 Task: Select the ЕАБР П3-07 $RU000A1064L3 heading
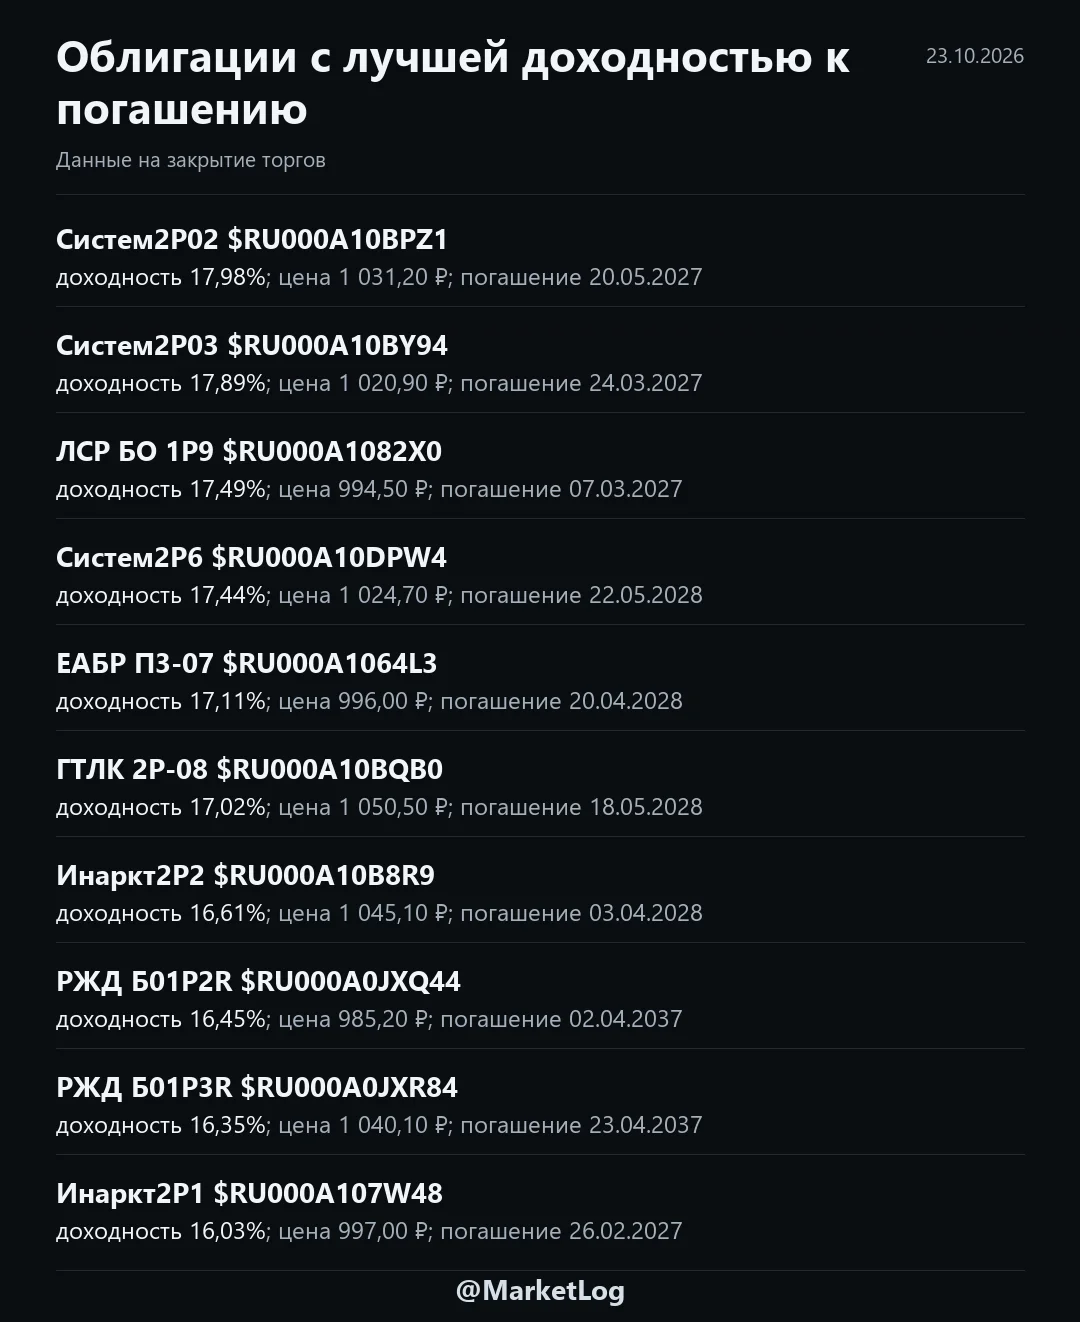coord(247,664)
